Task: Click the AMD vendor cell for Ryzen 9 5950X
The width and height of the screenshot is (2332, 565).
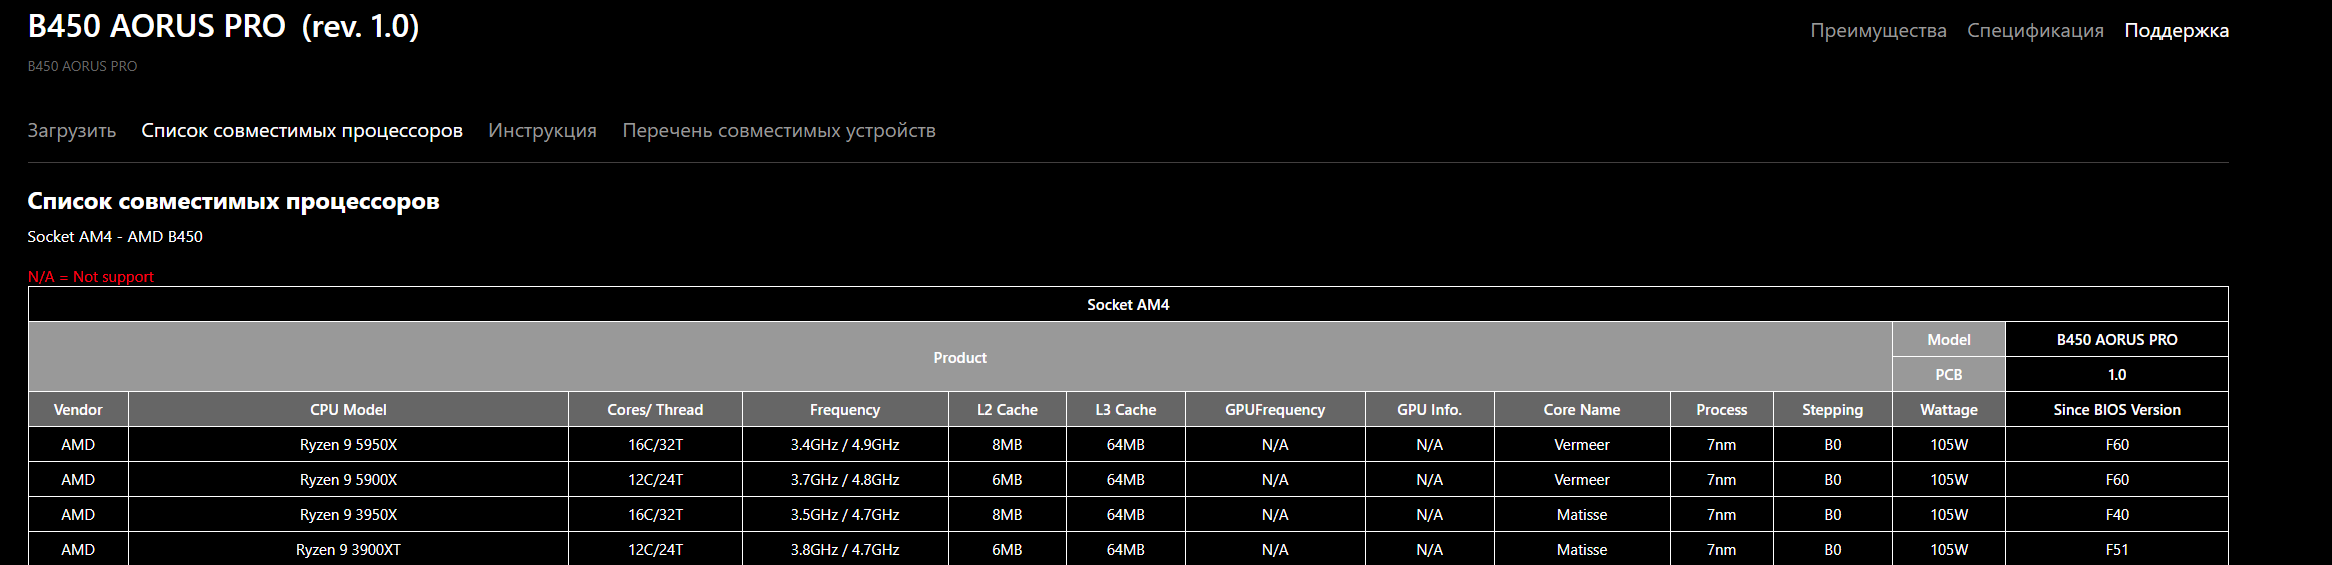Action: coord(78,445)
